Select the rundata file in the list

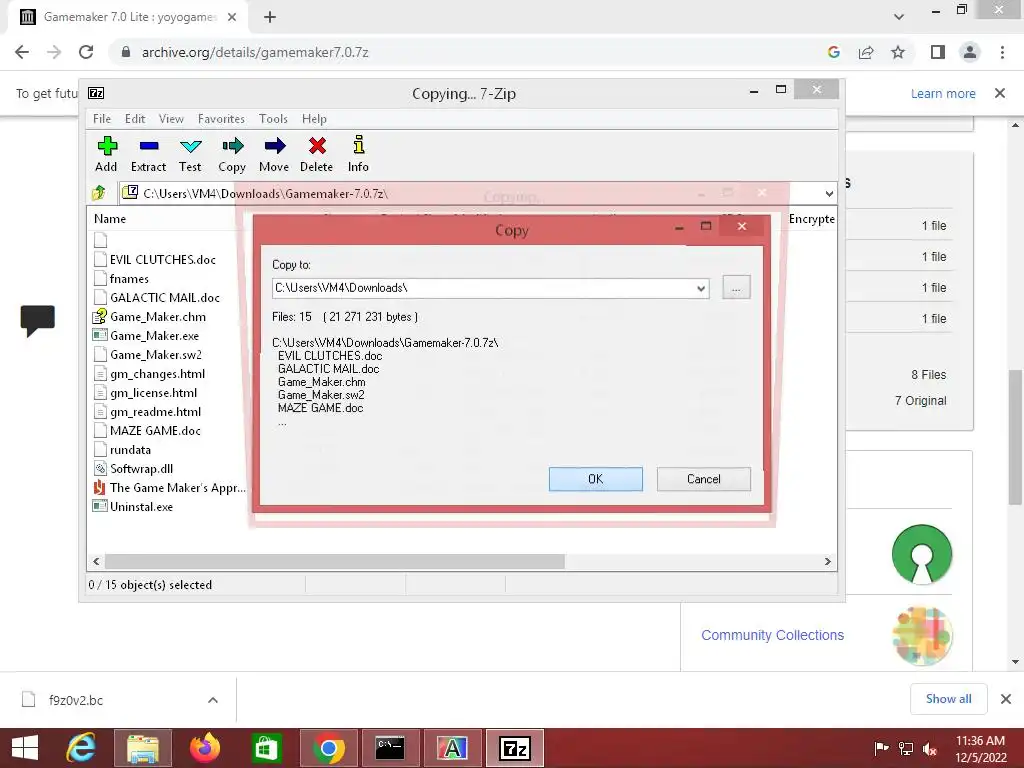pyautogui.click(x=122, y=449)
